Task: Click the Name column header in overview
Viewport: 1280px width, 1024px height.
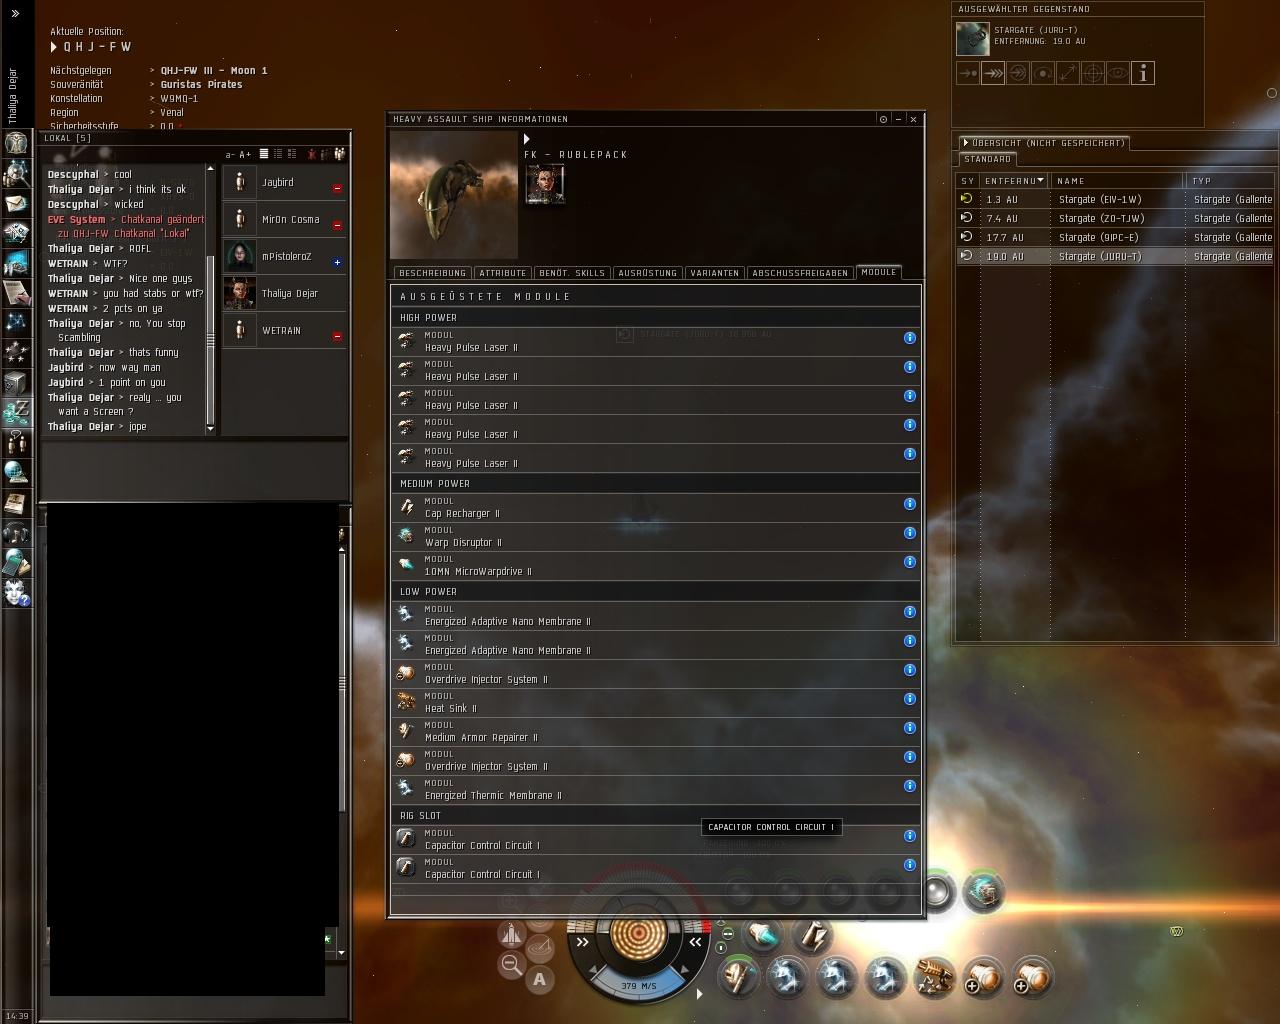Action: tap(1118, 181)
